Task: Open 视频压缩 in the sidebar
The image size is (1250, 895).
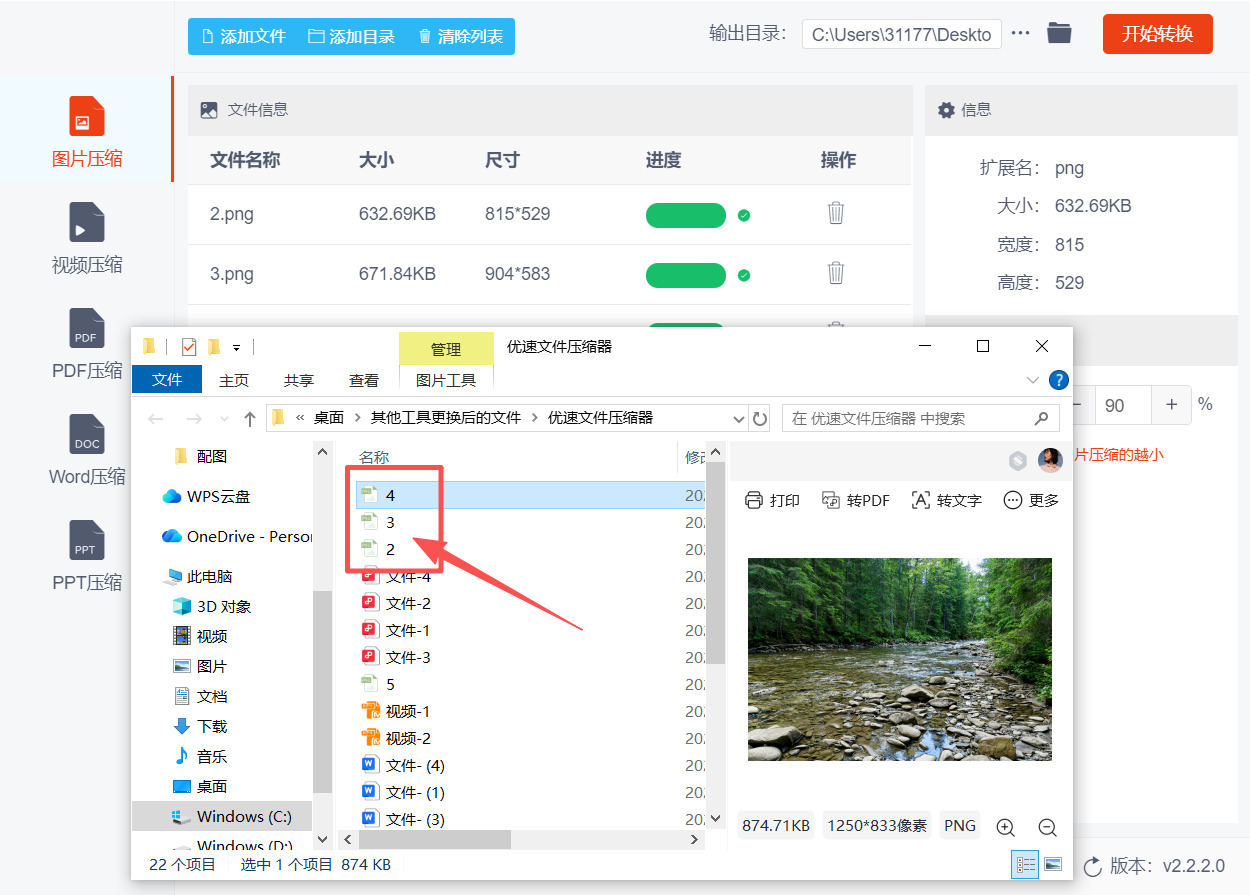Action: 87,238
